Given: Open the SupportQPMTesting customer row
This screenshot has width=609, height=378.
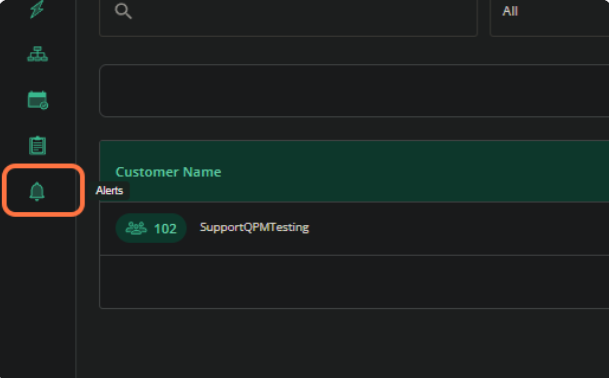Looking at the screenshot, I should click(354, 228).
